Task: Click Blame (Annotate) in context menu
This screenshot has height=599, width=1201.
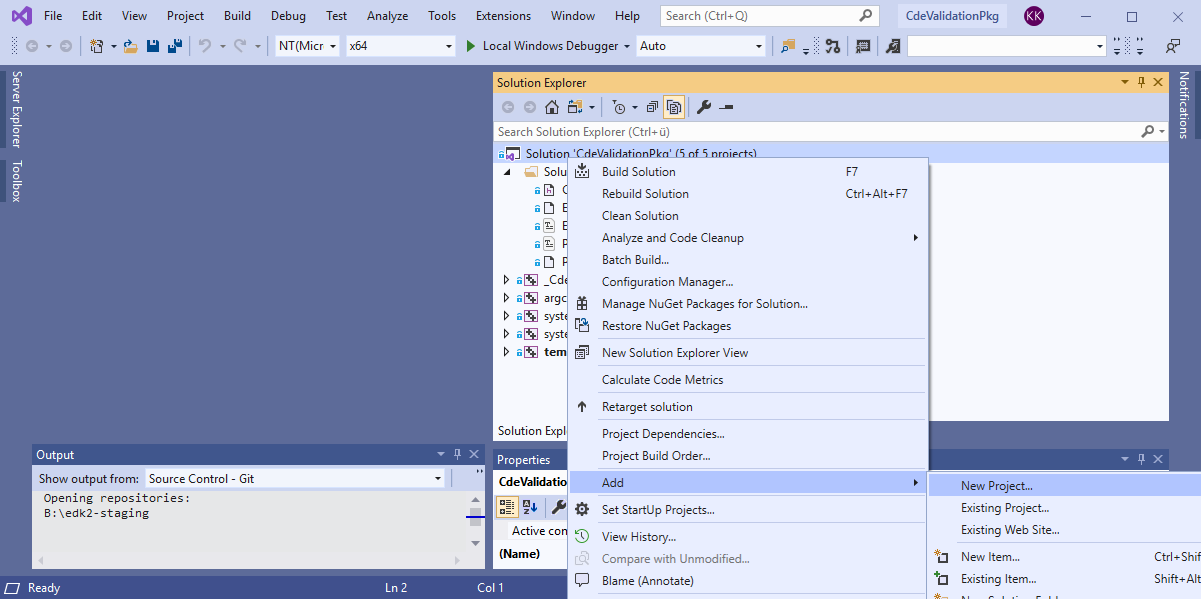Action: [x=748, y=580]
